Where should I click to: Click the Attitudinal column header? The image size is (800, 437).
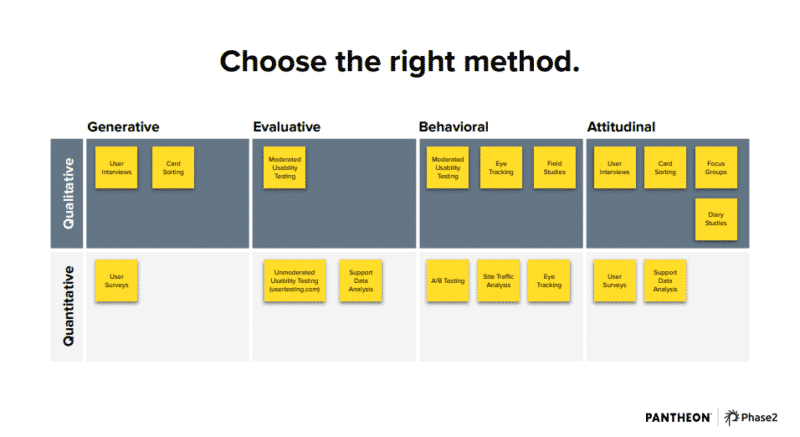coord(621,127)
